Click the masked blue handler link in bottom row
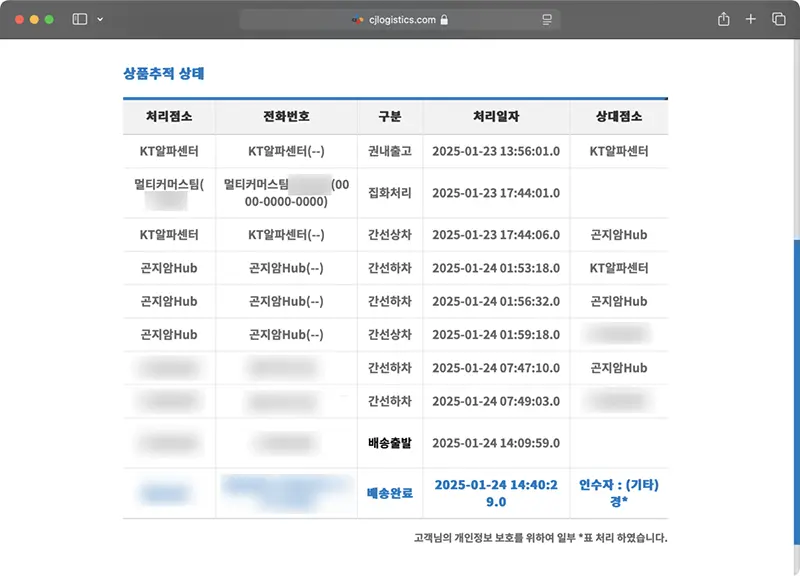This screenshot has width=800, height=576. point(165,492)
